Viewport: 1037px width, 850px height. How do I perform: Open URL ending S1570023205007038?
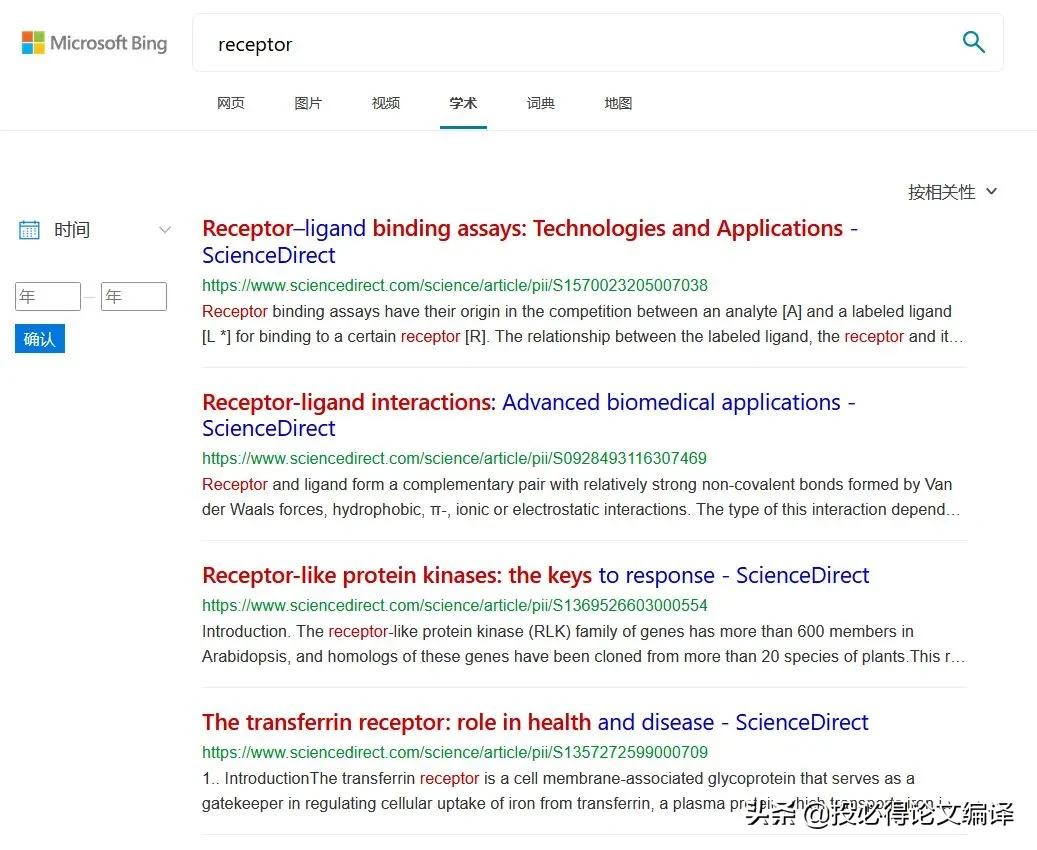454,285
